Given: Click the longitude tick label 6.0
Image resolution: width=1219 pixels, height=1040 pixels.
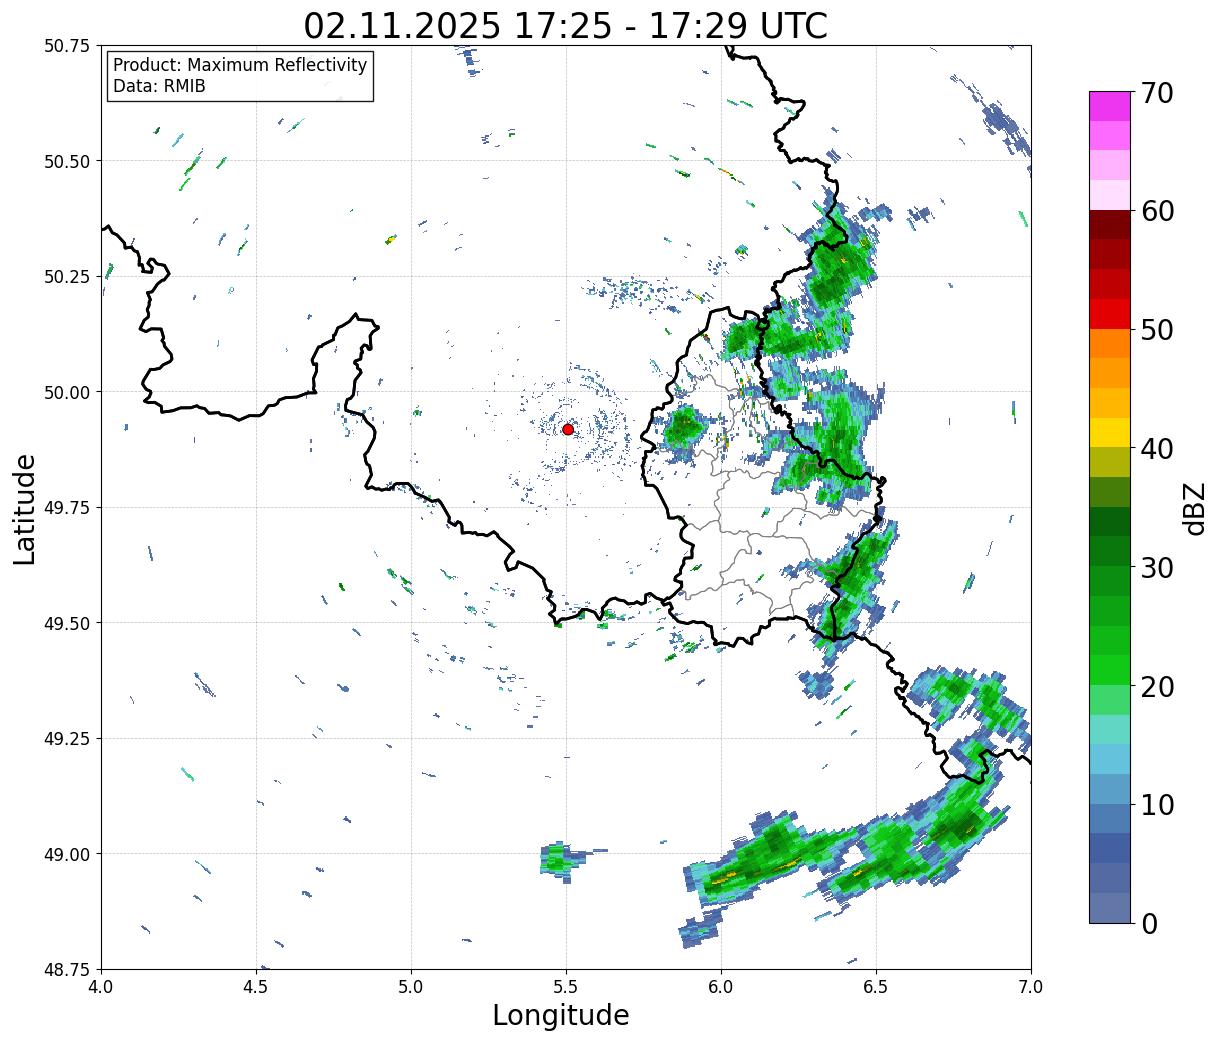Looking at the screenshot, I should point(721,987).
